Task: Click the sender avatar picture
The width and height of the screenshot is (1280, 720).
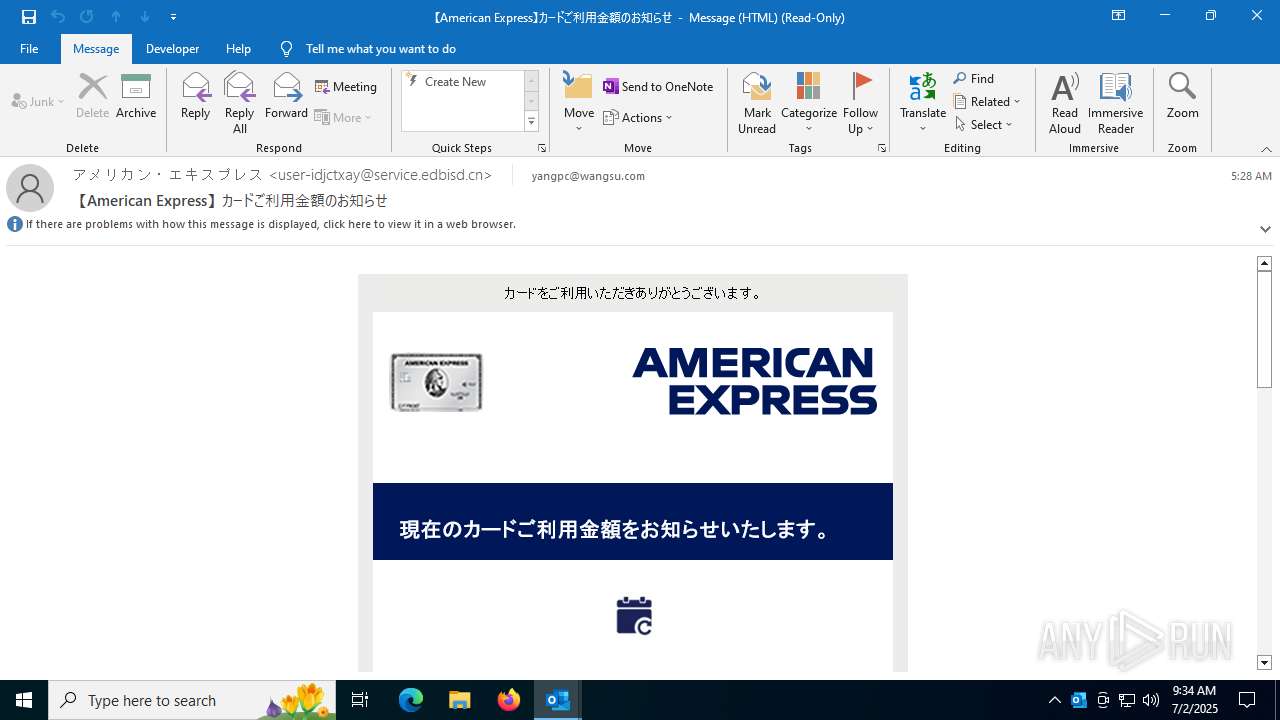Action: point(30,188)
